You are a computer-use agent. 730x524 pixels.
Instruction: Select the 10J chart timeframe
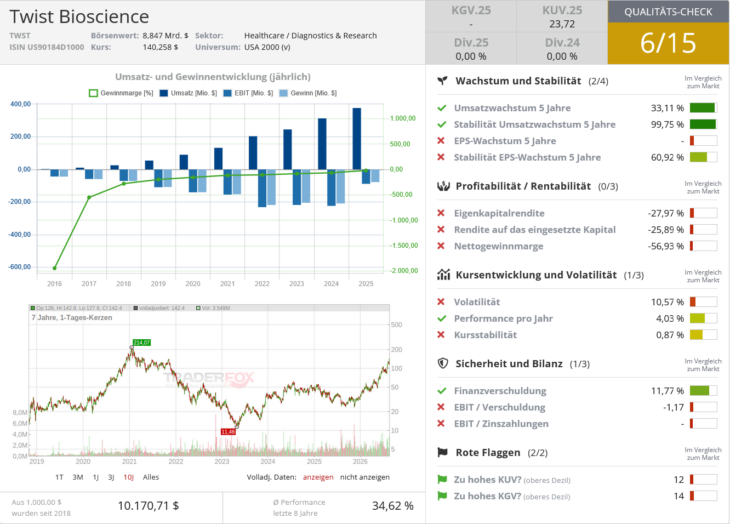pos(128,477)
